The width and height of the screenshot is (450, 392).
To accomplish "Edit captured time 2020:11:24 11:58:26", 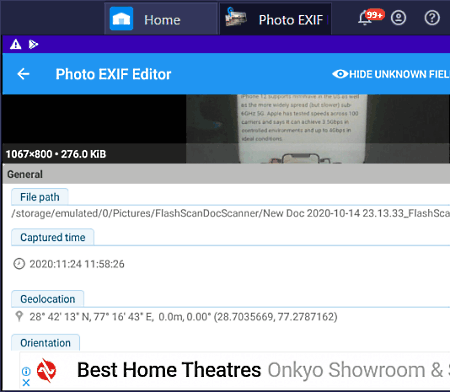I will tap(77, 264).
